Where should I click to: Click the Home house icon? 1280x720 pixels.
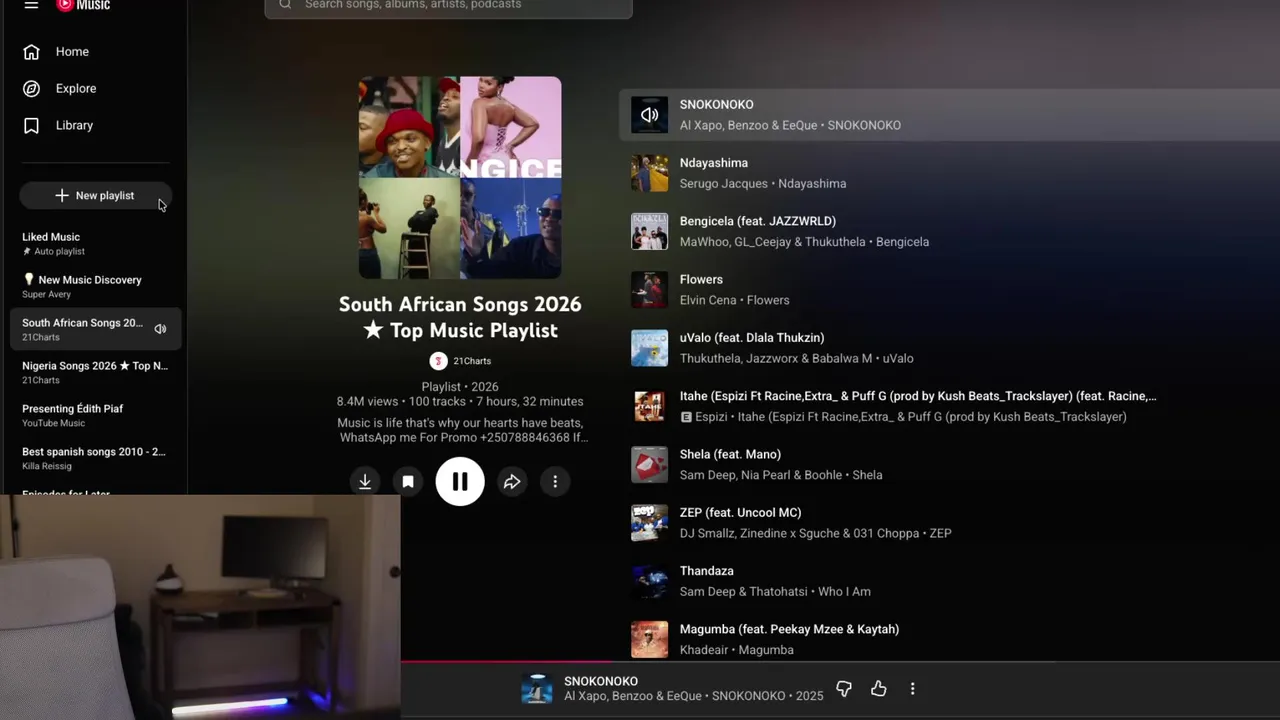pos(32,51)
